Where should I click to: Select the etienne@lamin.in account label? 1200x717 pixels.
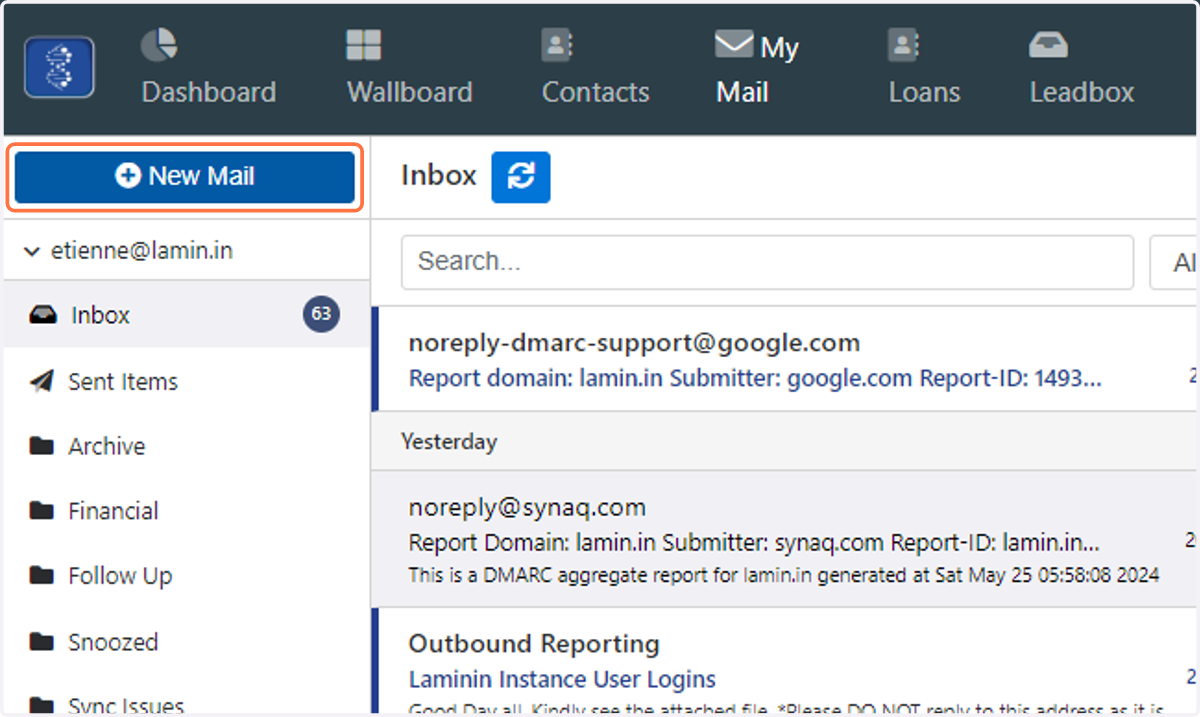pyautogui.click(x=142, y=251)
